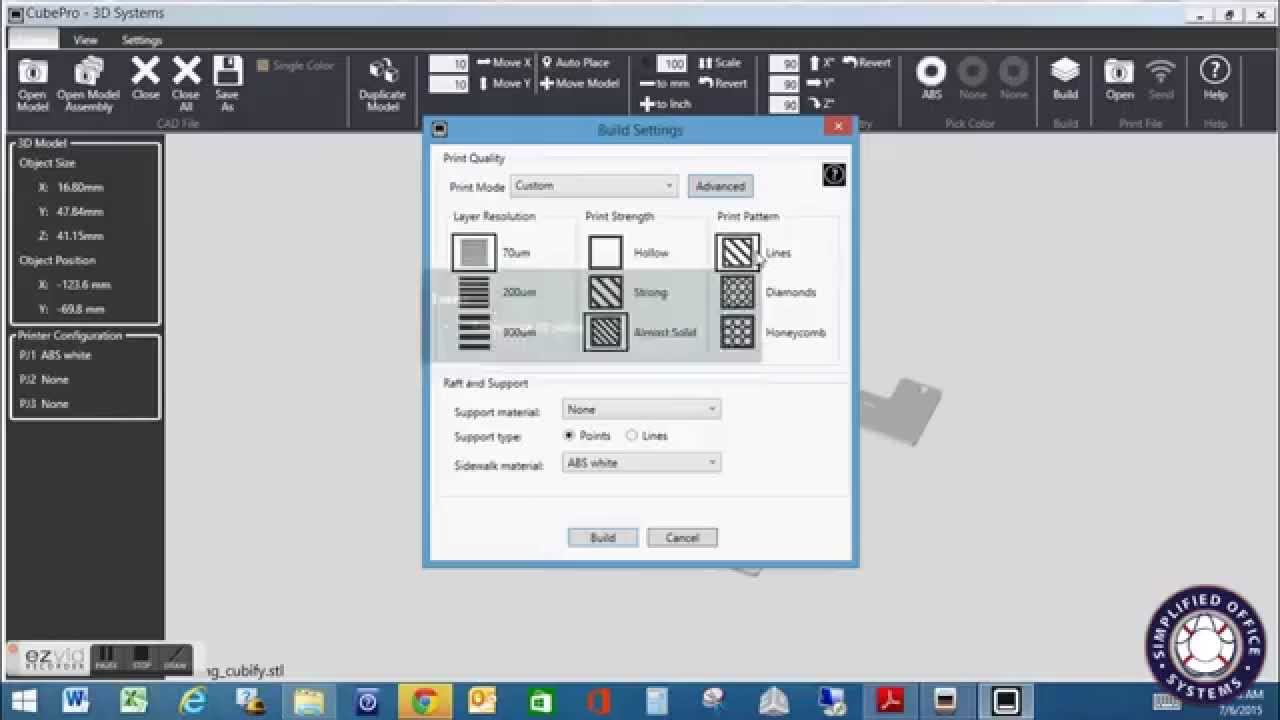This screenshot has height=720, width=1280.
Task: Choose Diamonds print pattern
Action: point(737,292)
